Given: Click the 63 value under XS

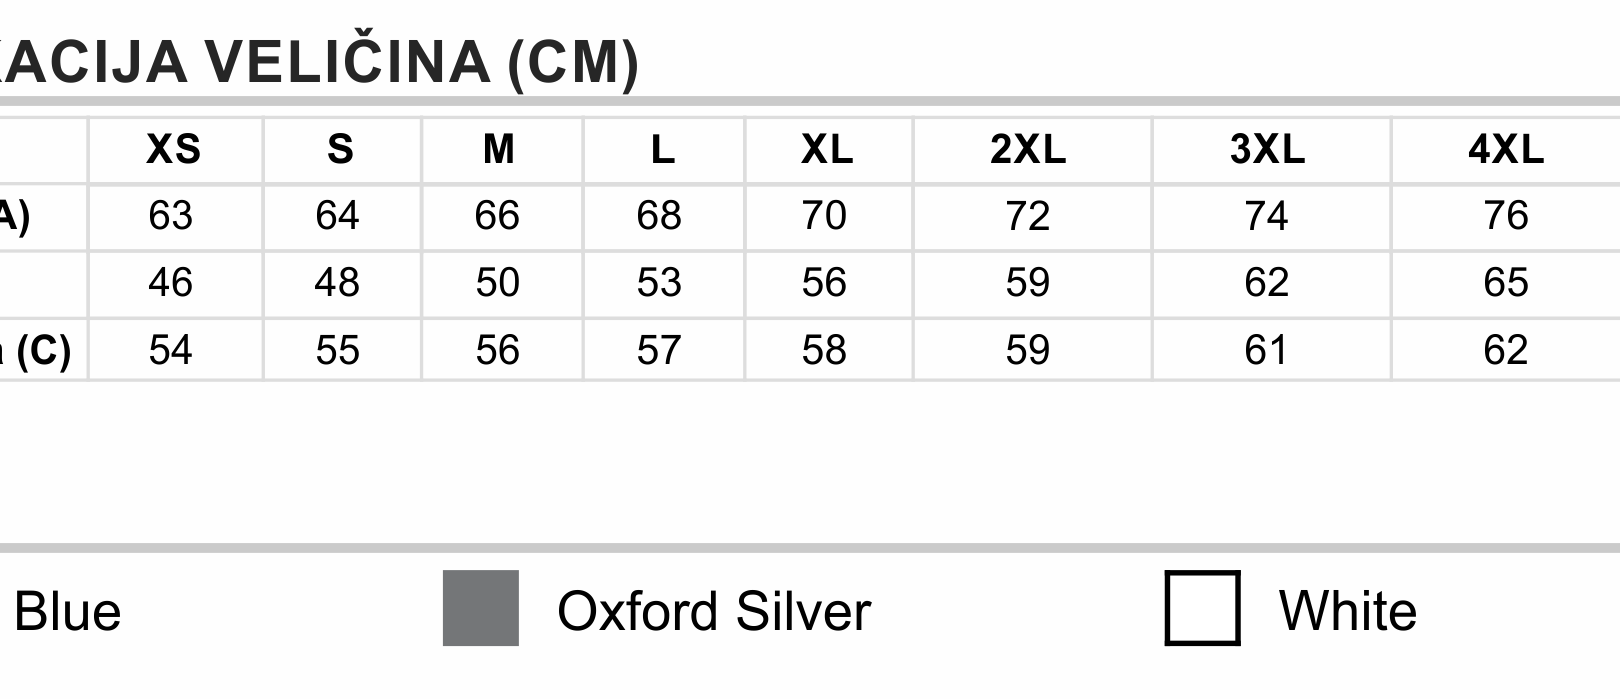Looking at the screenshot, I should point(170,216).
